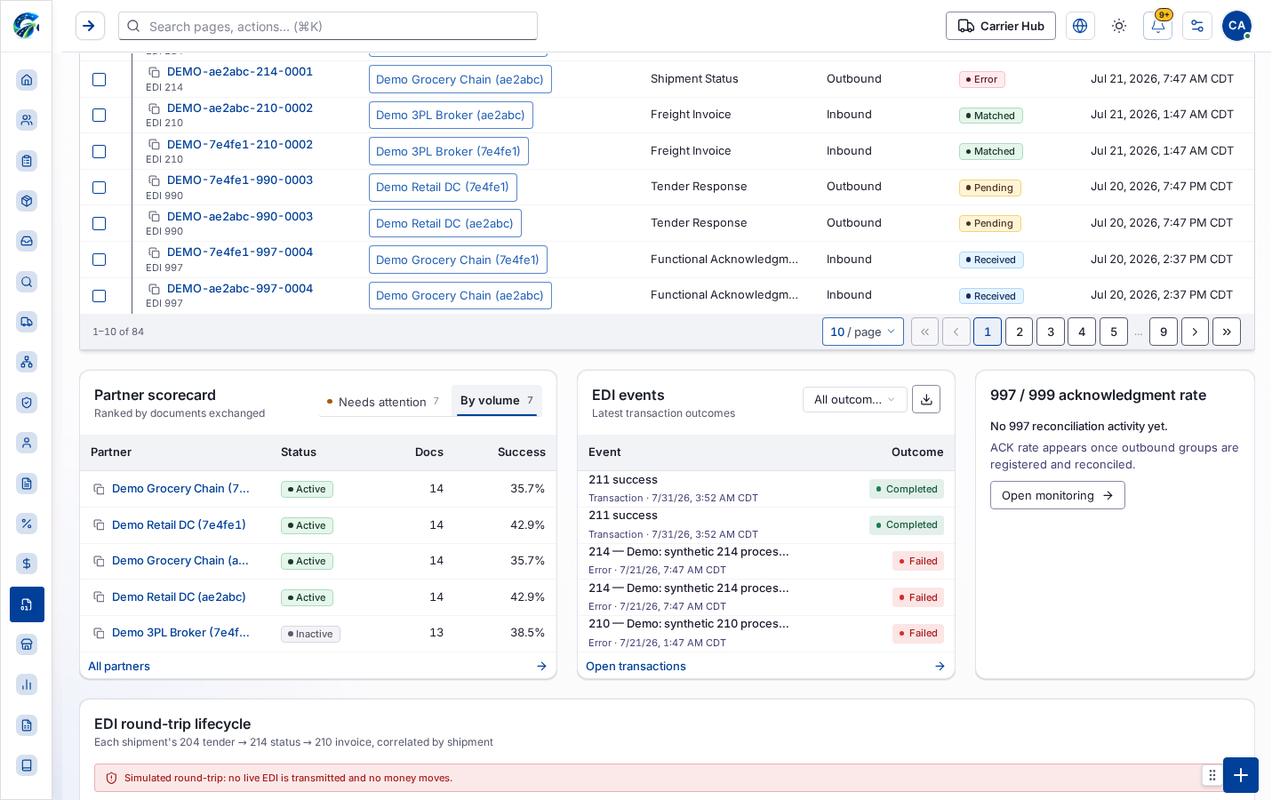Follow the Open transactions link
Image resolution: width=1280 pixels, height=800 pixels.
pos(636,666)
